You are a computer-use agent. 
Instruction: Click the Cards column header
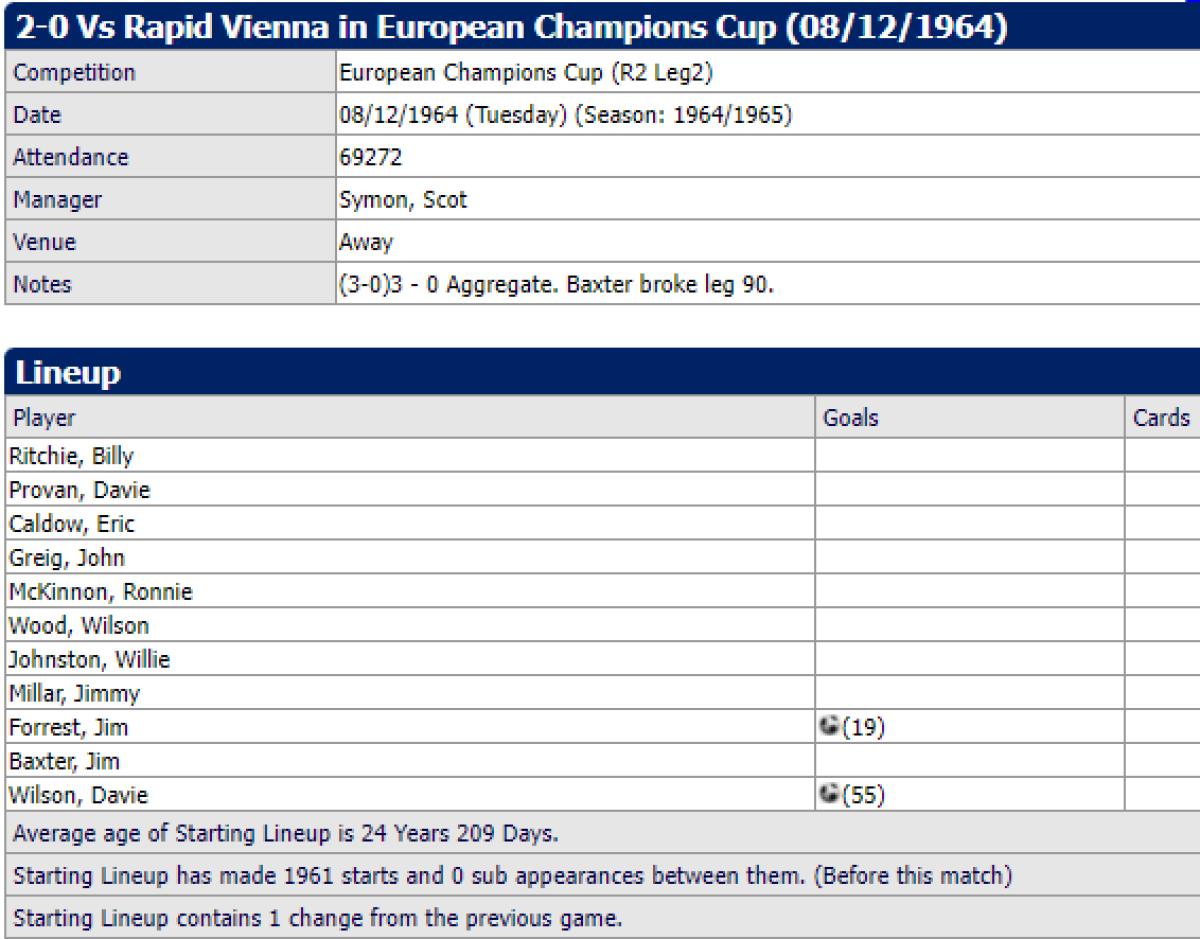click(1161, 417)
